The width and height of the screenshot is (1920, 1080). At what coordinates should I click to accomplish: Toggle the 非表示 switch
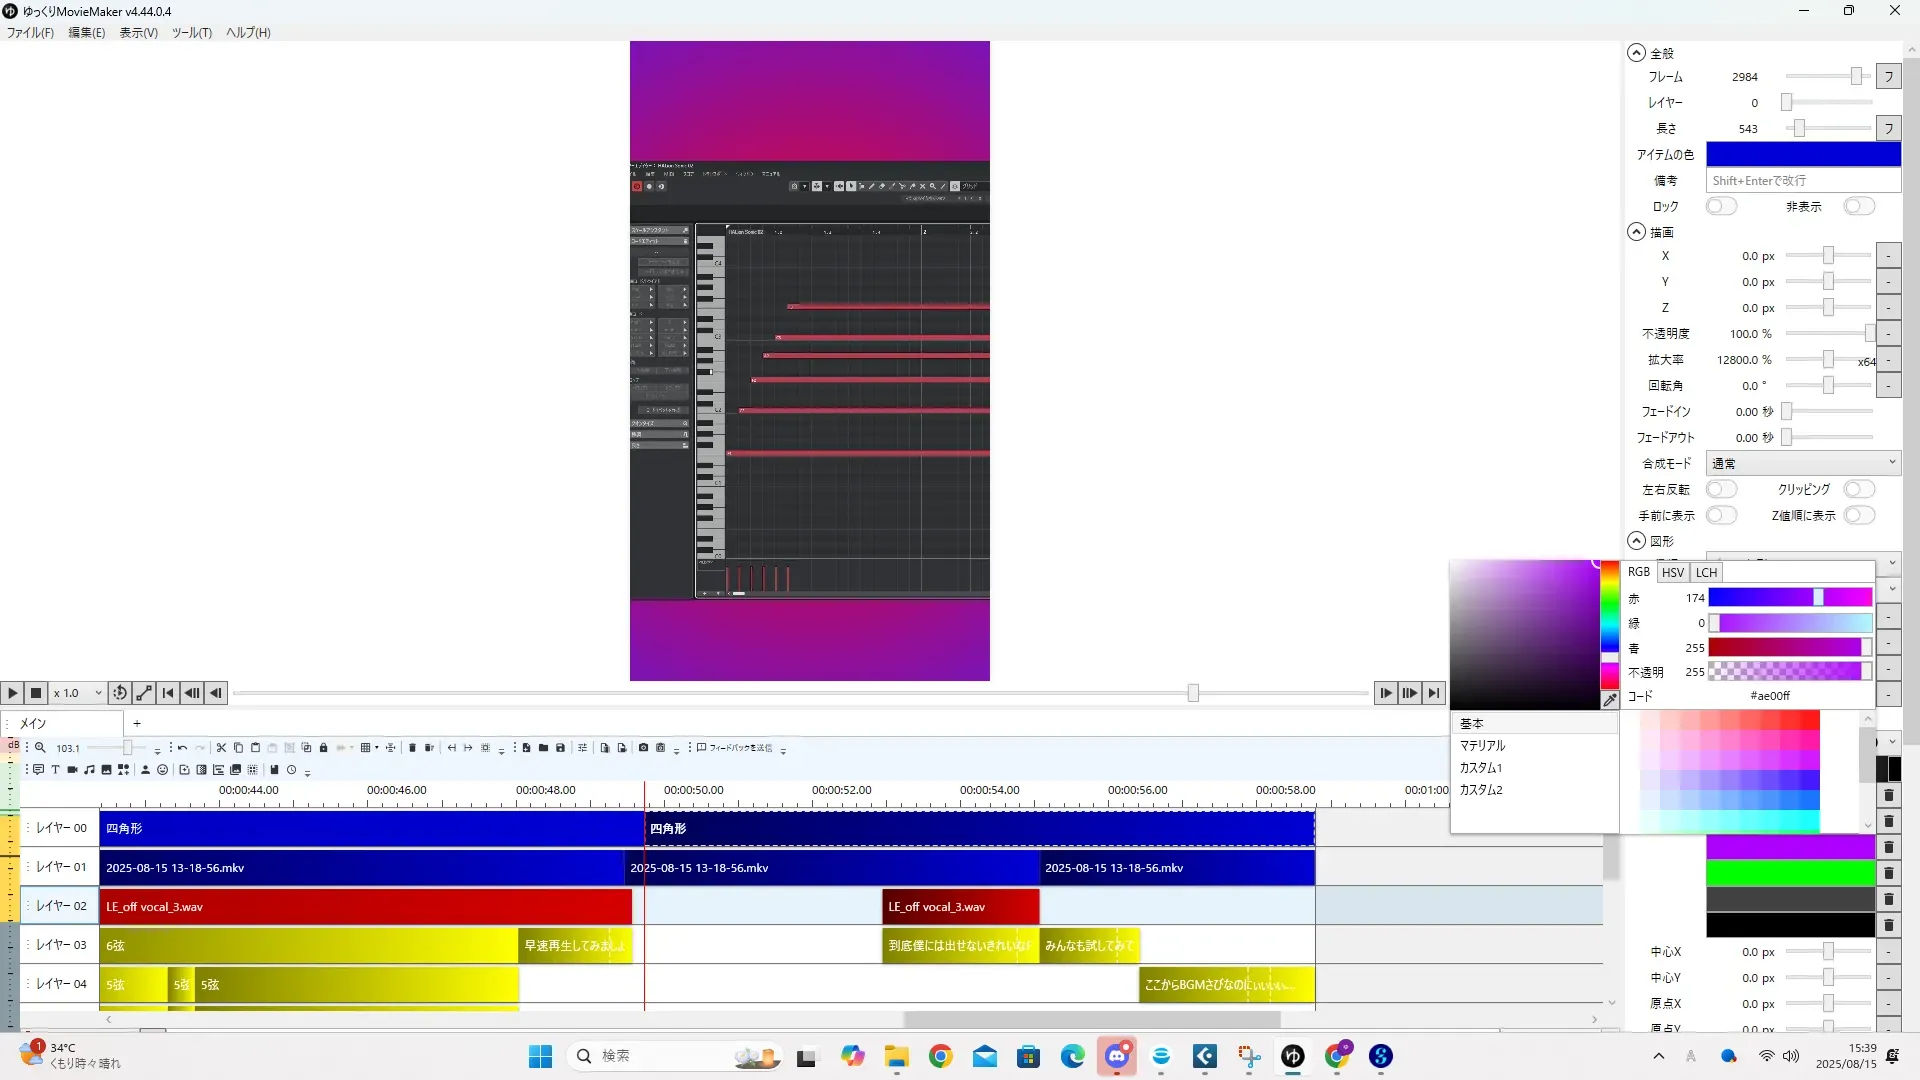[1858, 206]
